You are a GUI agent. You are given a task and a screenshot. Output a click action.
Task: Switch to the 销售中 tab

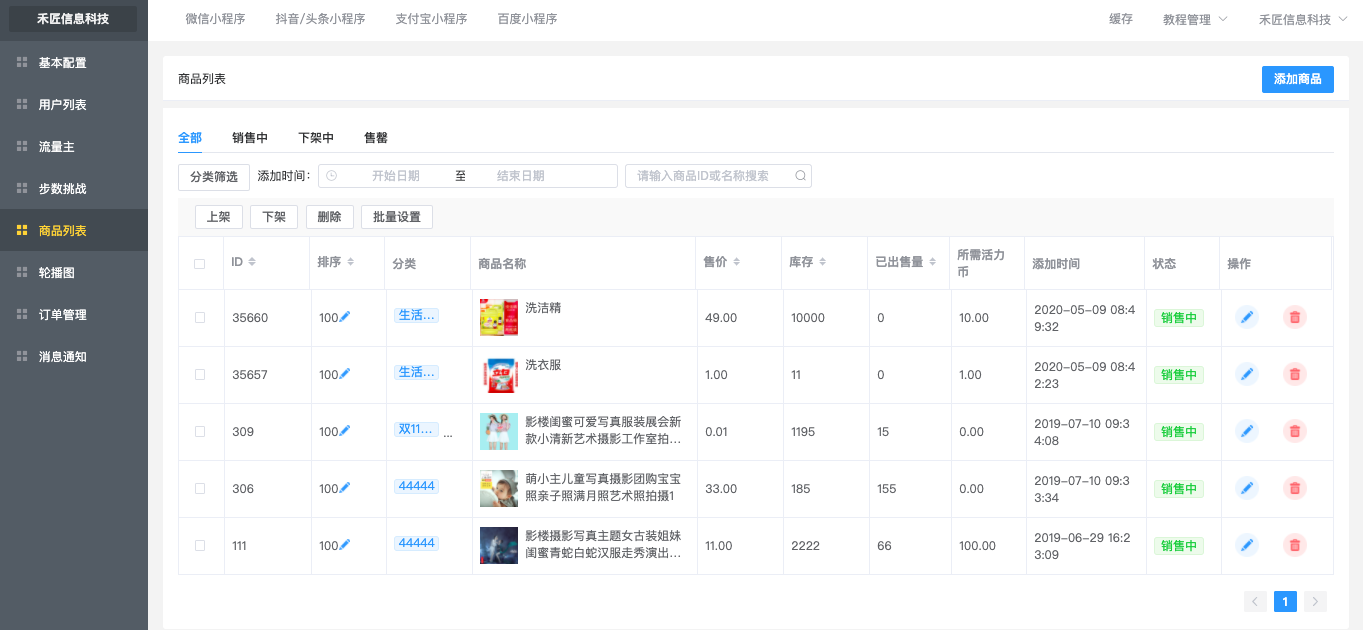(x=250, y=138)
